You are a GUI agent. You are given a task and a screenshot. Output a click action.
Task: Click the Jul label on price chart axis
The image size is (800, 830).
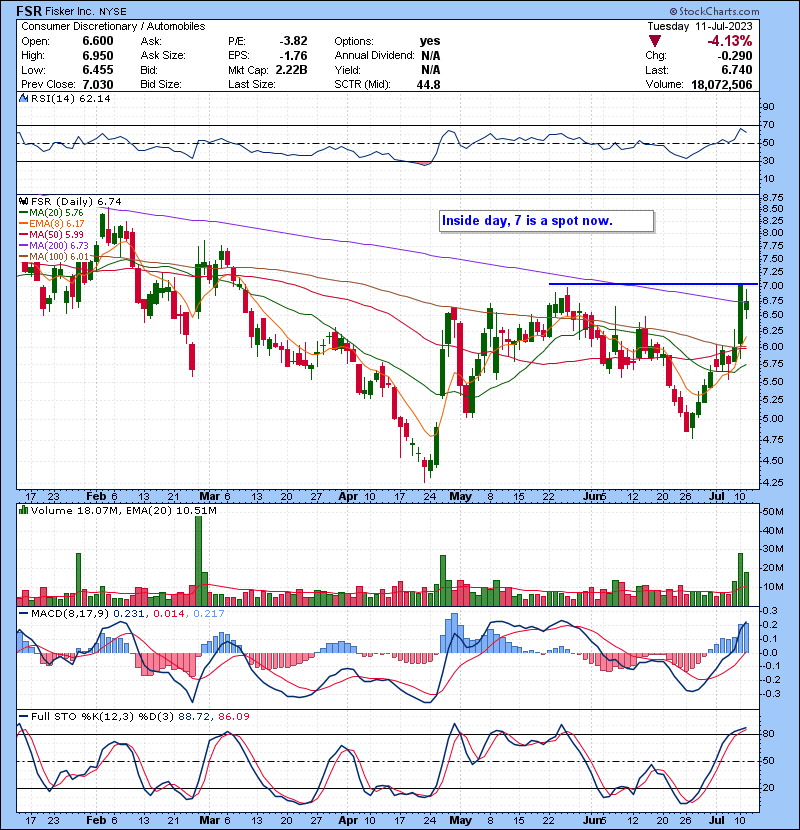tap(716, 496)
